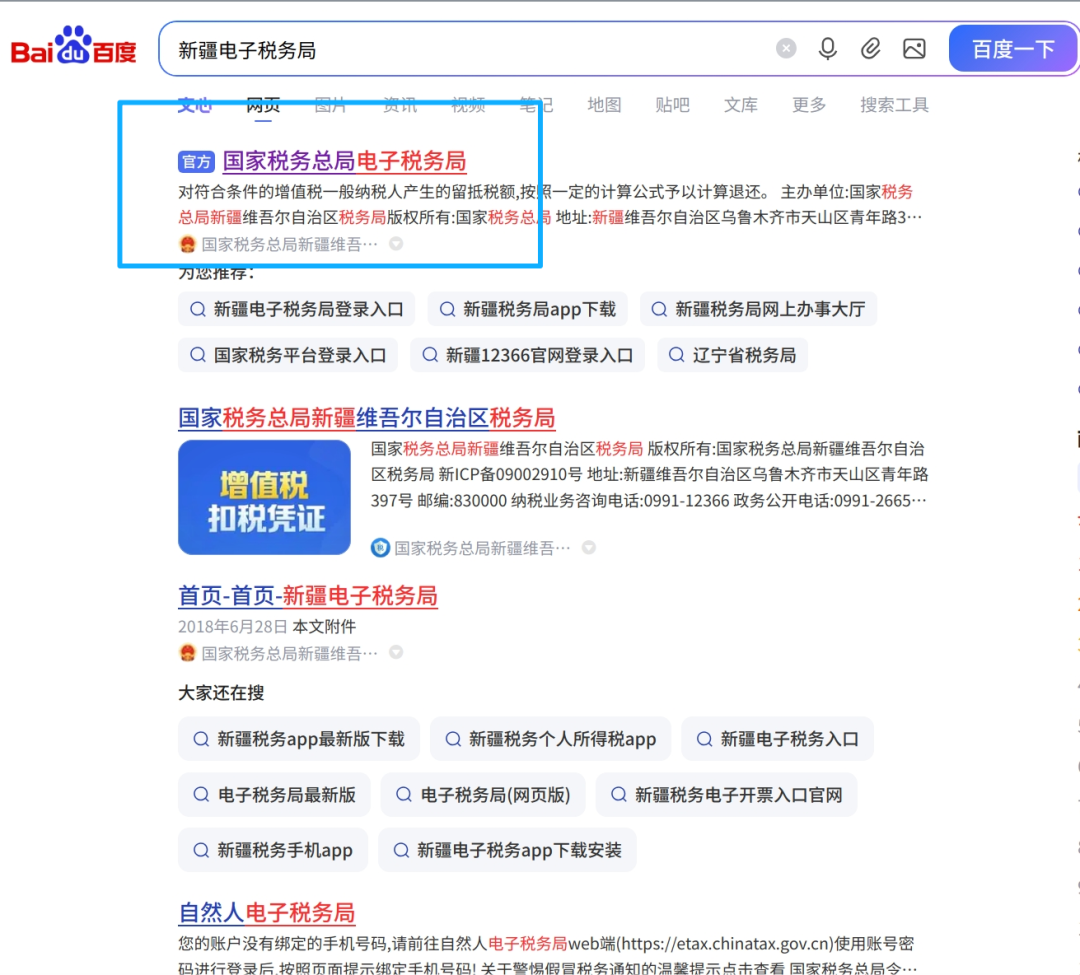The image size is (1080, 975).
Task: Click the 官方 badge on first result
Action: [x=196, y=162]
